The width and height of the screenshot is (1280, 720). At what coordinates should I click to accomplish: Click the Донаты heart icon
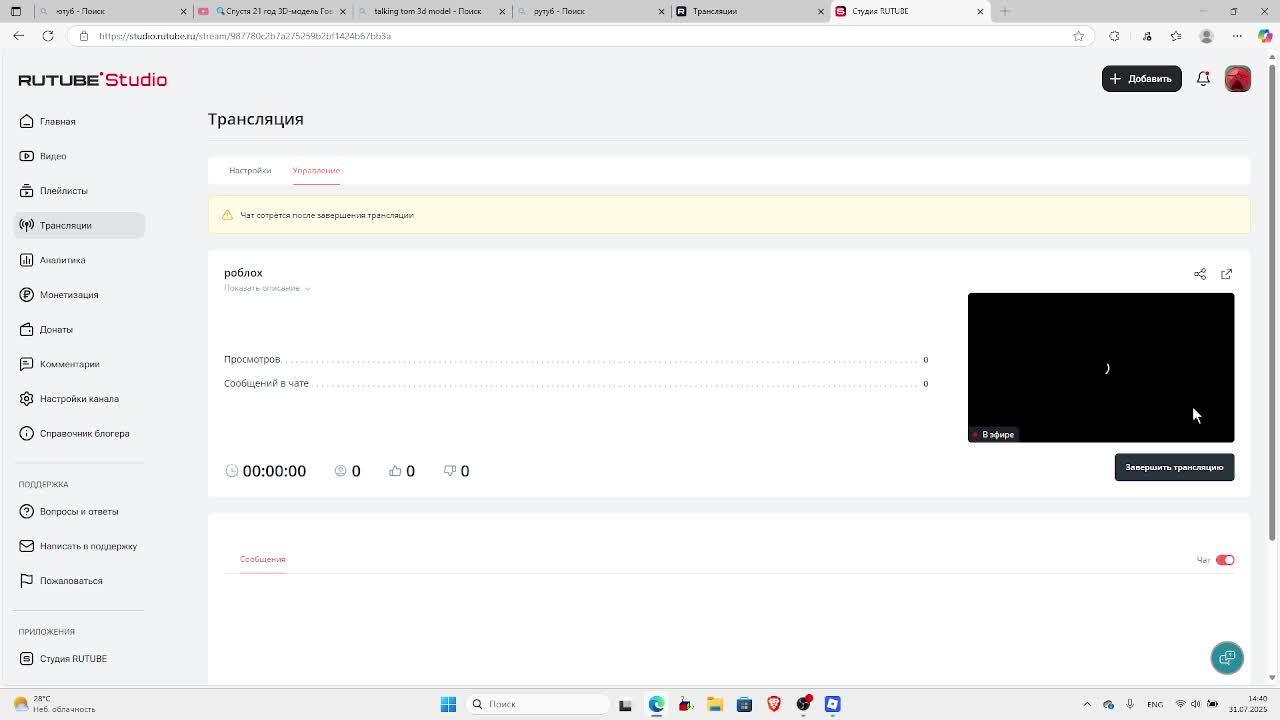point(27,329)
